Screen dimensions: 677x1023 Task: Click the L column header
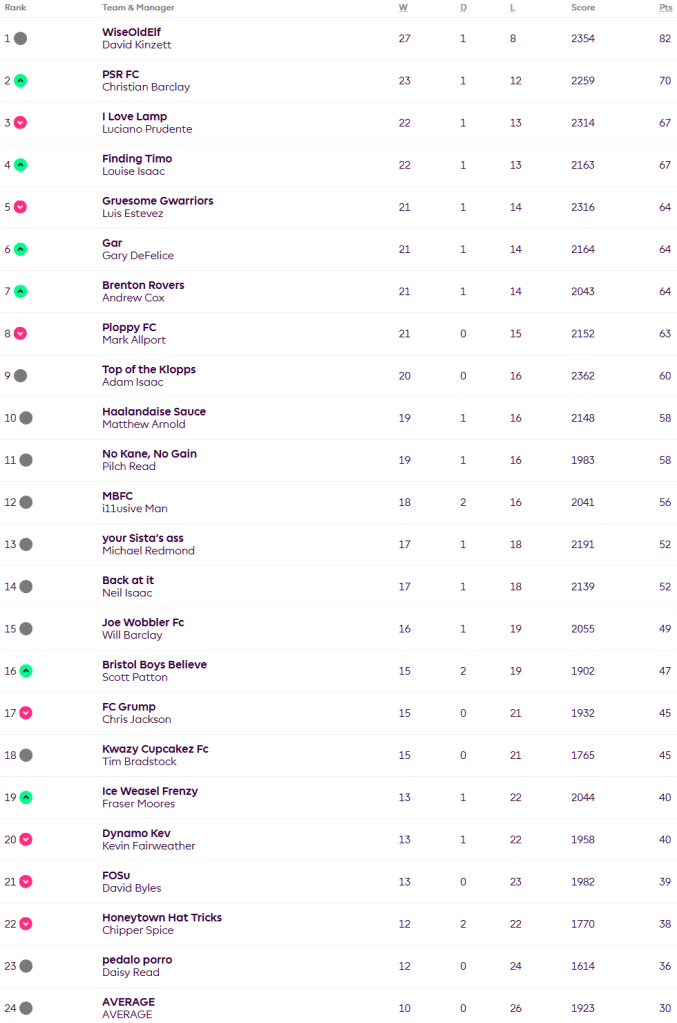(513, 8)
